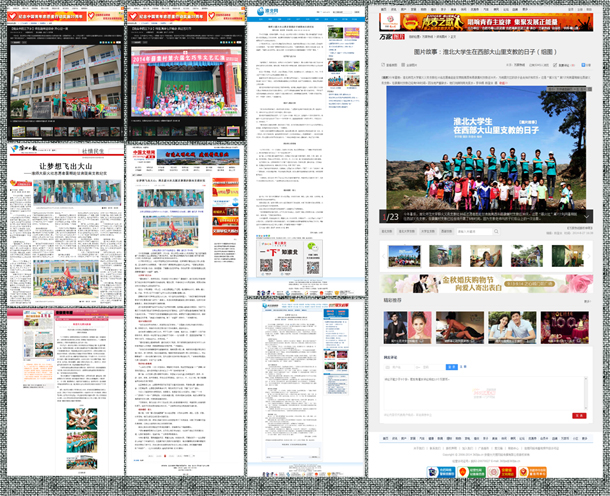610x496 pixels.
Task: Click the main group photo slideshow image
Action: pos(488,152)
